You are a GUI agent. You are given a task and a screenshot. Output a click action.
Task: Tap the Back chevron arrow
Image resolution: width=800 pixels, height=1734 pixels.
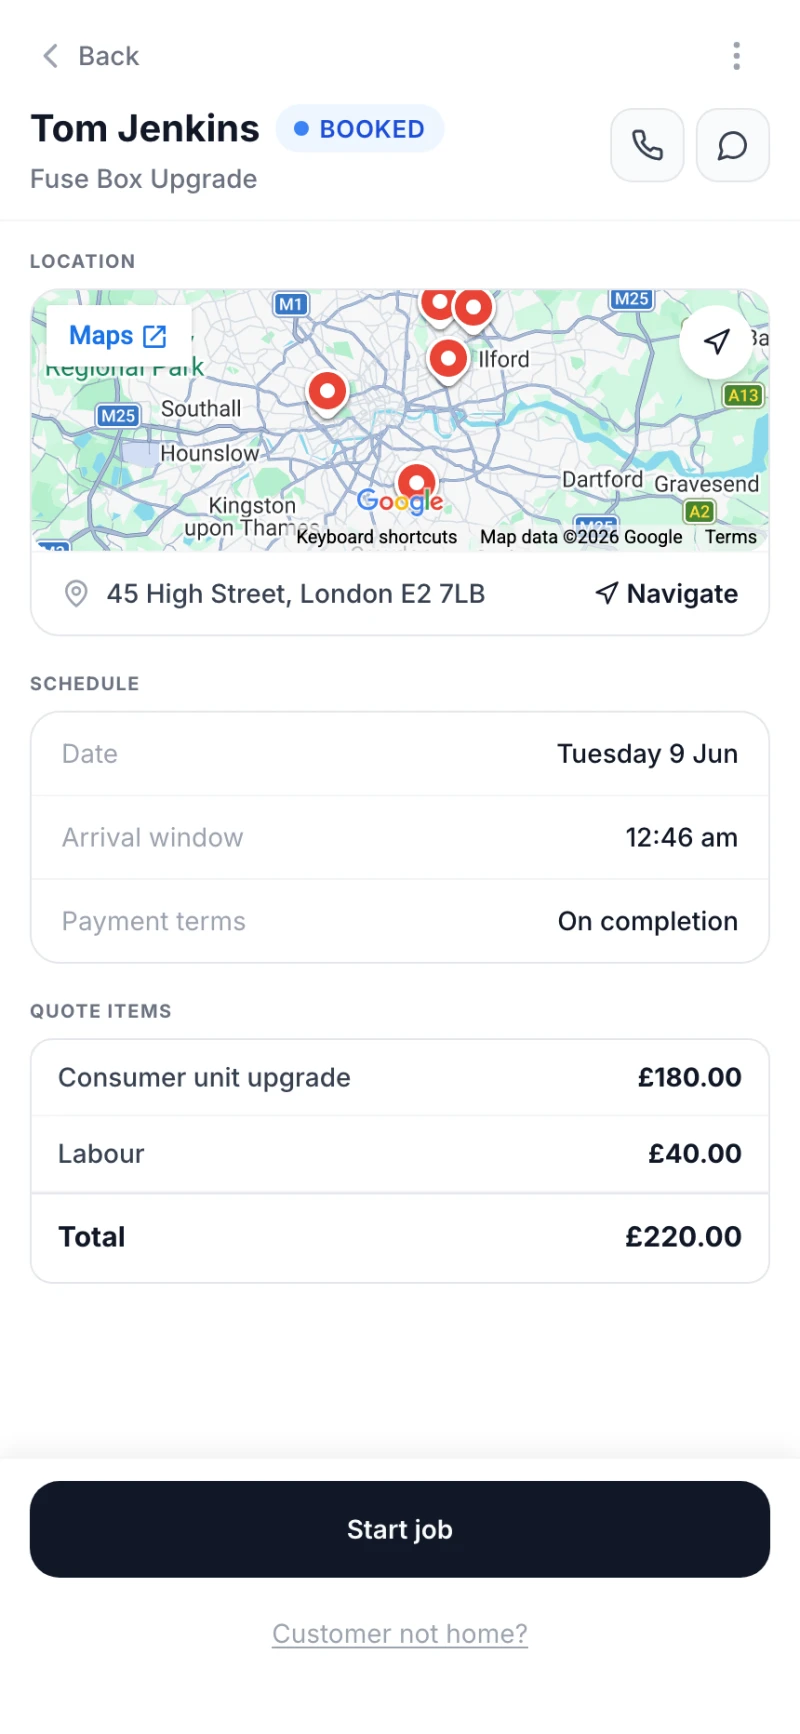[x=50, y=56]
